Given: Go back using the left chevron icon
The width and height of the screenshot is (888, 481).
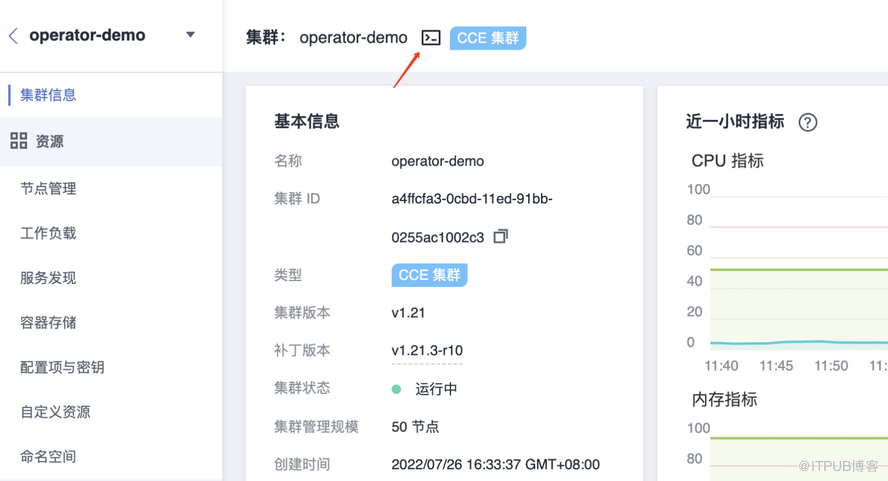Looking at the screenshot, I should pos(14,36).
